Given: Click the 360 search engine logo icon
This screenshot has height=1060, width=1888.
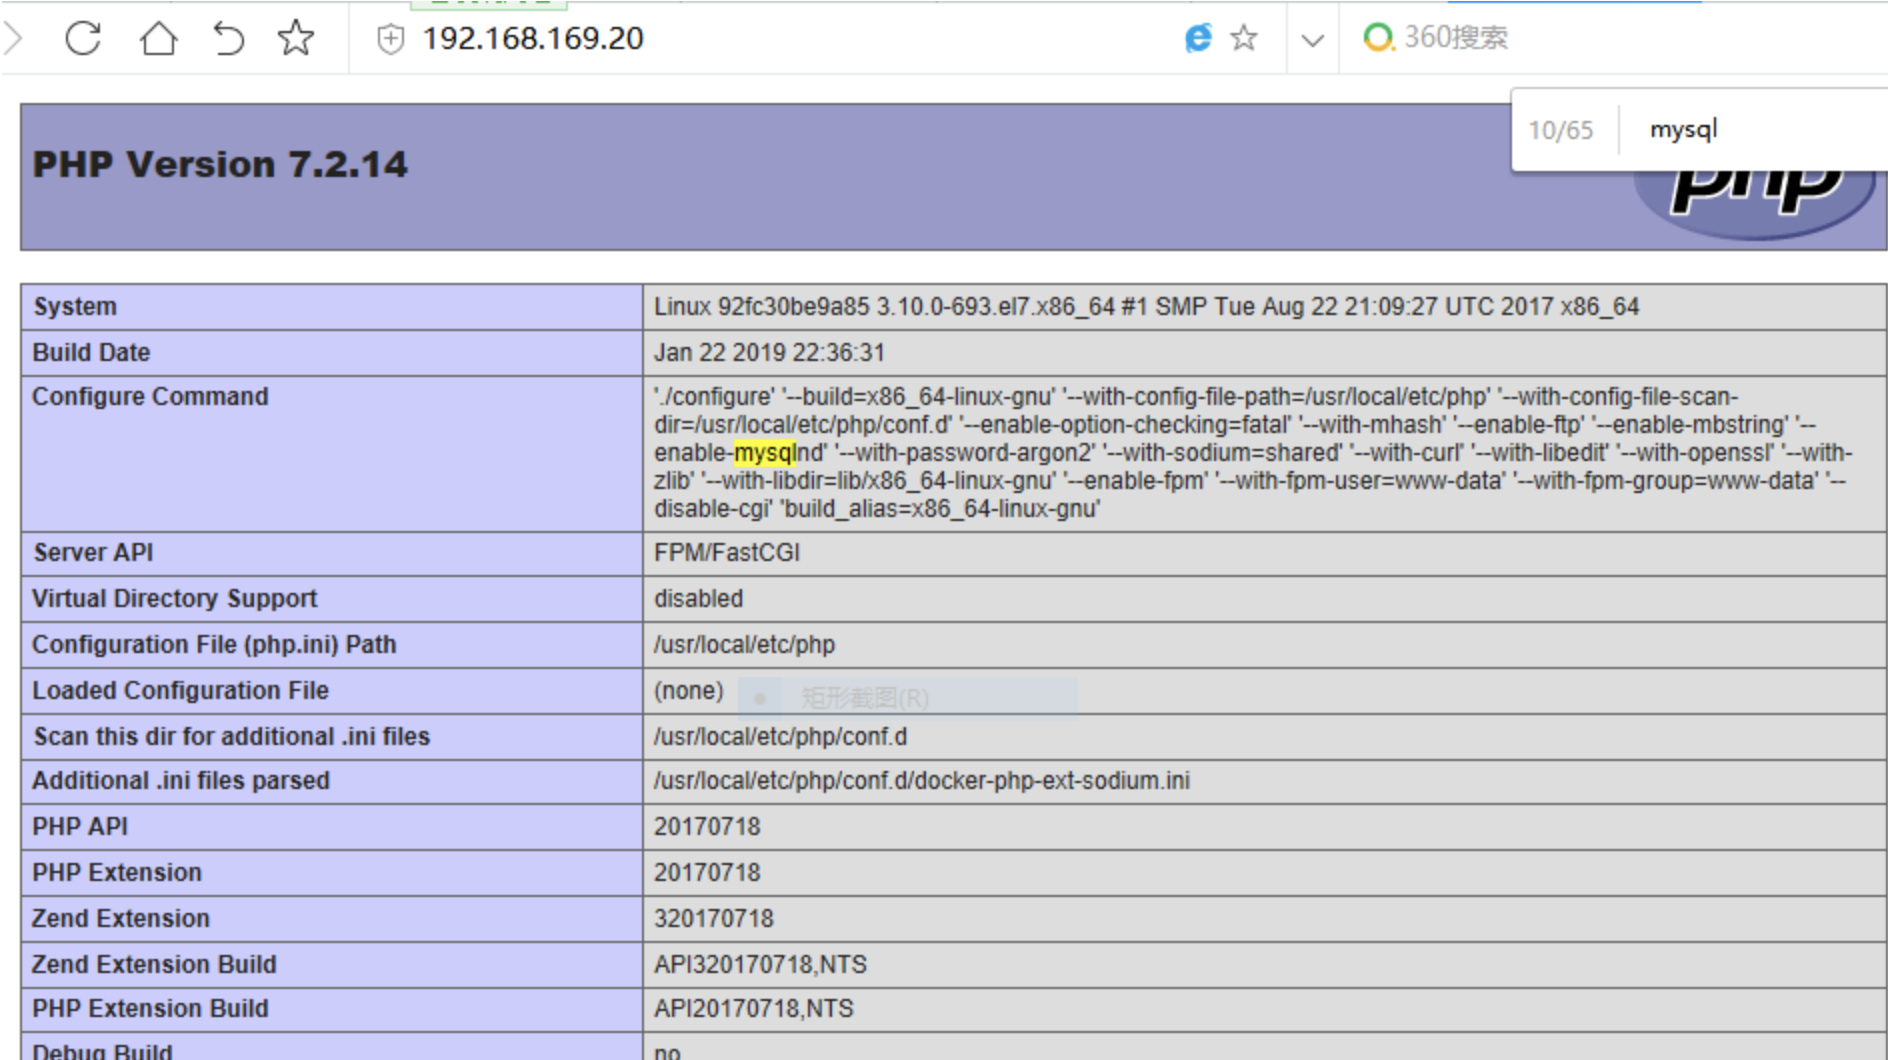Looking at the screenshot, I should [1378, 38].
